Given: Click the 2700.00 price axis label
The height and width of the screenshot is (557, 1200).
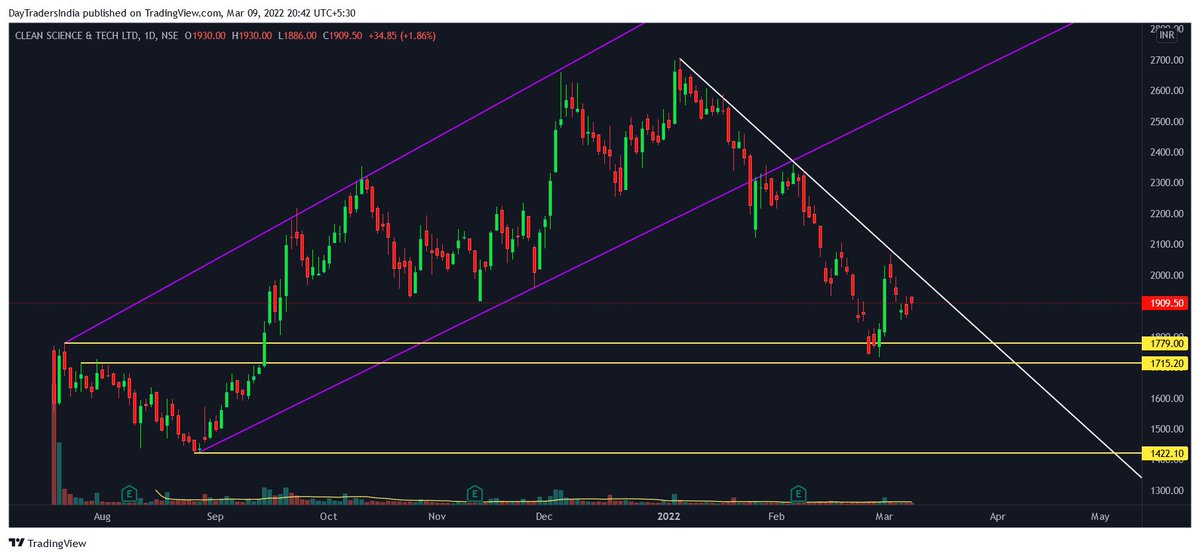Looking at the screenshot, I should coord(1166,60).
